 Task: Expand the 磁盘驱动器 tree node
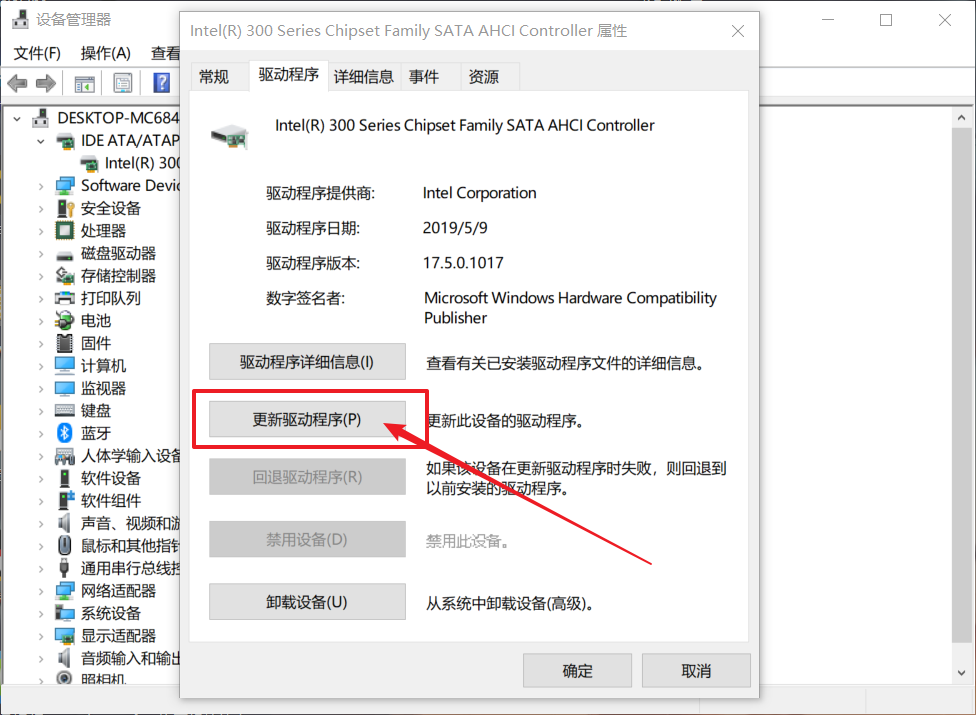tap(40, 253)
